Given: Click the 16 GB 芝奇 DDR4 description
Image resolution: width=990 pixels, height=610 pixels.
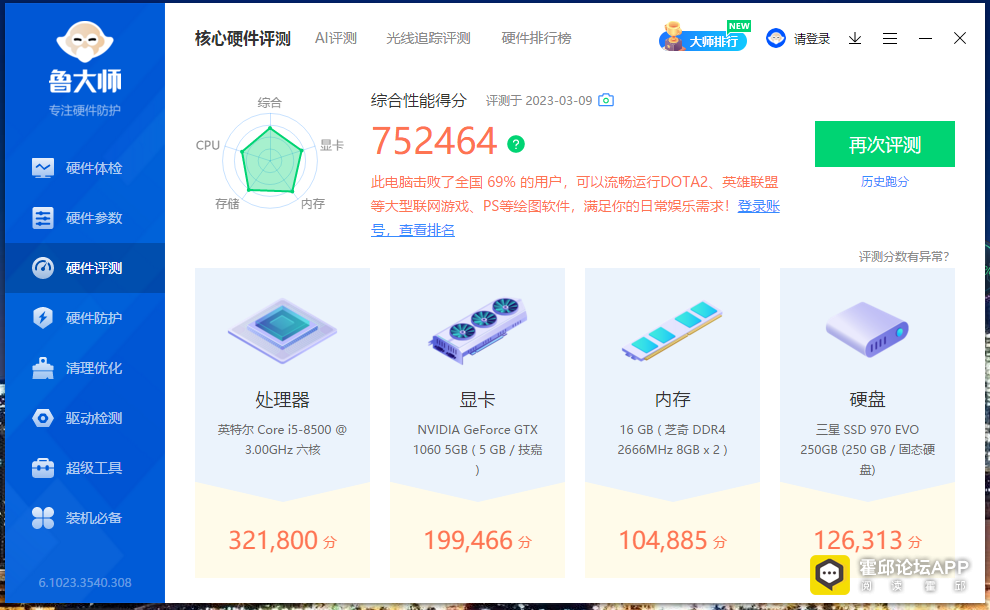Looking at the screenshot, I should click(672, 440).
